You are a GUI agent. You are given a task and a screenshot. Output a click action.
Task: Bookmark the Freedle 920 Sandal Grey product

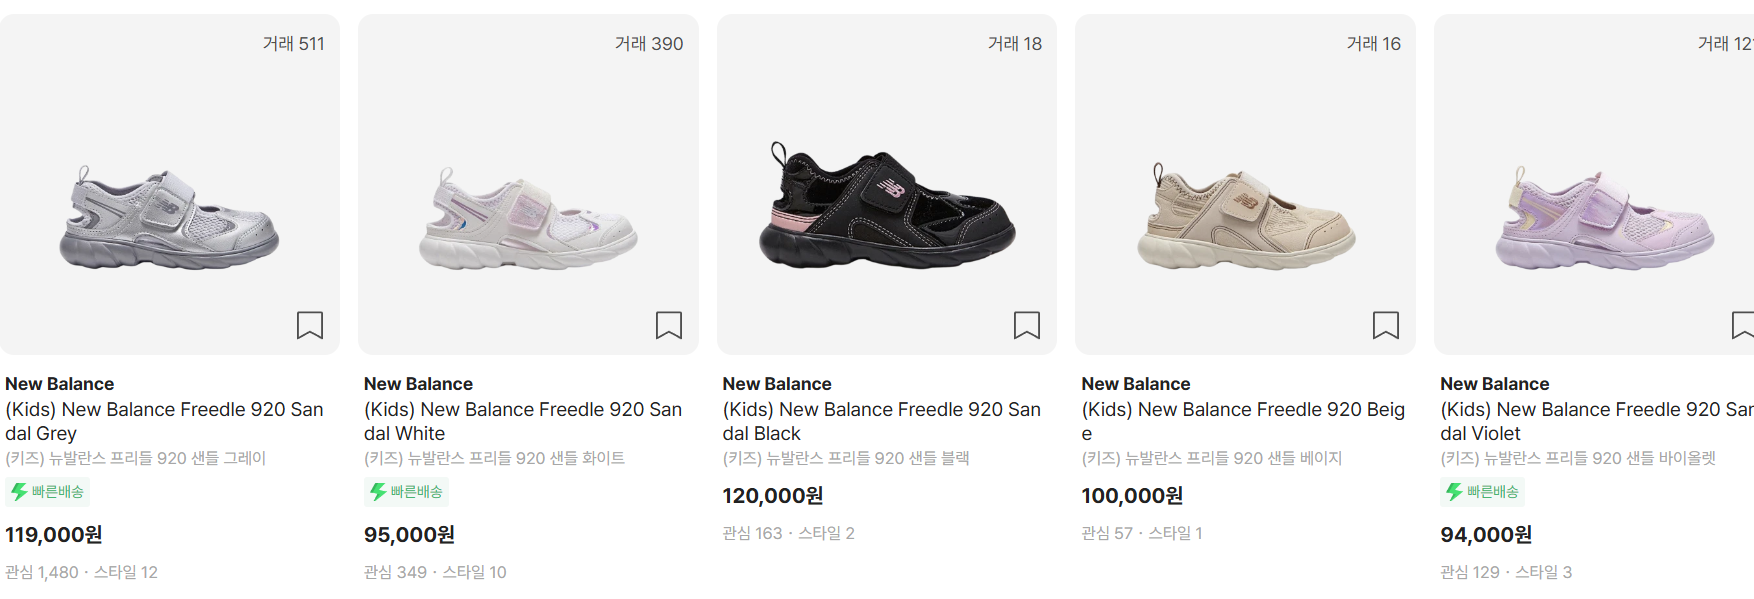click(x=310, y=324)
